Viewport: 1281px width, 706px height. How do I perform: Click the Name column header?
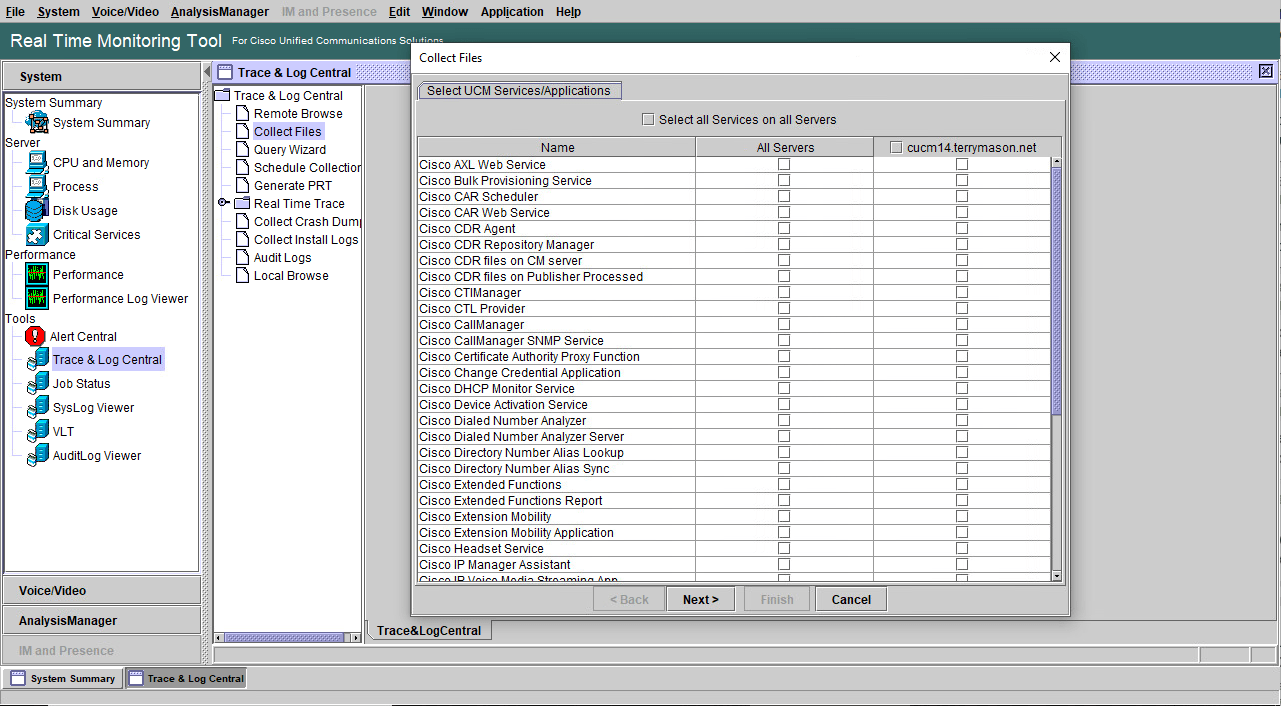[557, 148]
